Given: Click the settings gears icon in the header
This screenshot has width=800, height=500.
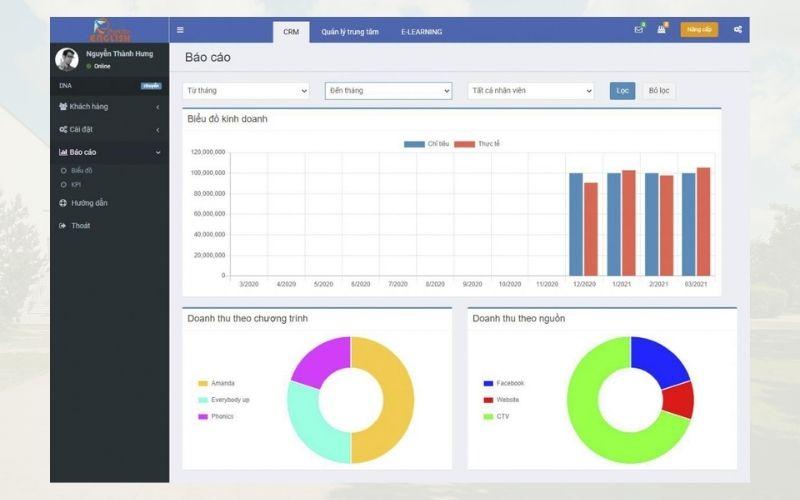Looking at the screenshot, I should tap(737, 30).
